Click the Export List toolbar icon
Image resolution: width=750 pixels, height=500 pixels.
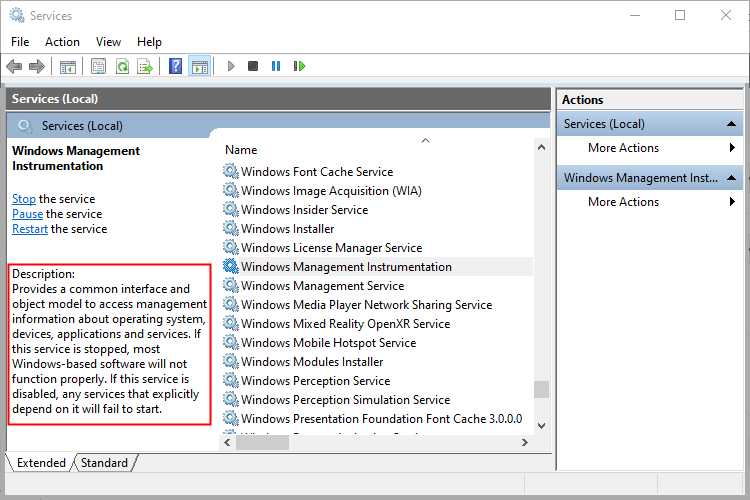point(144,66)
